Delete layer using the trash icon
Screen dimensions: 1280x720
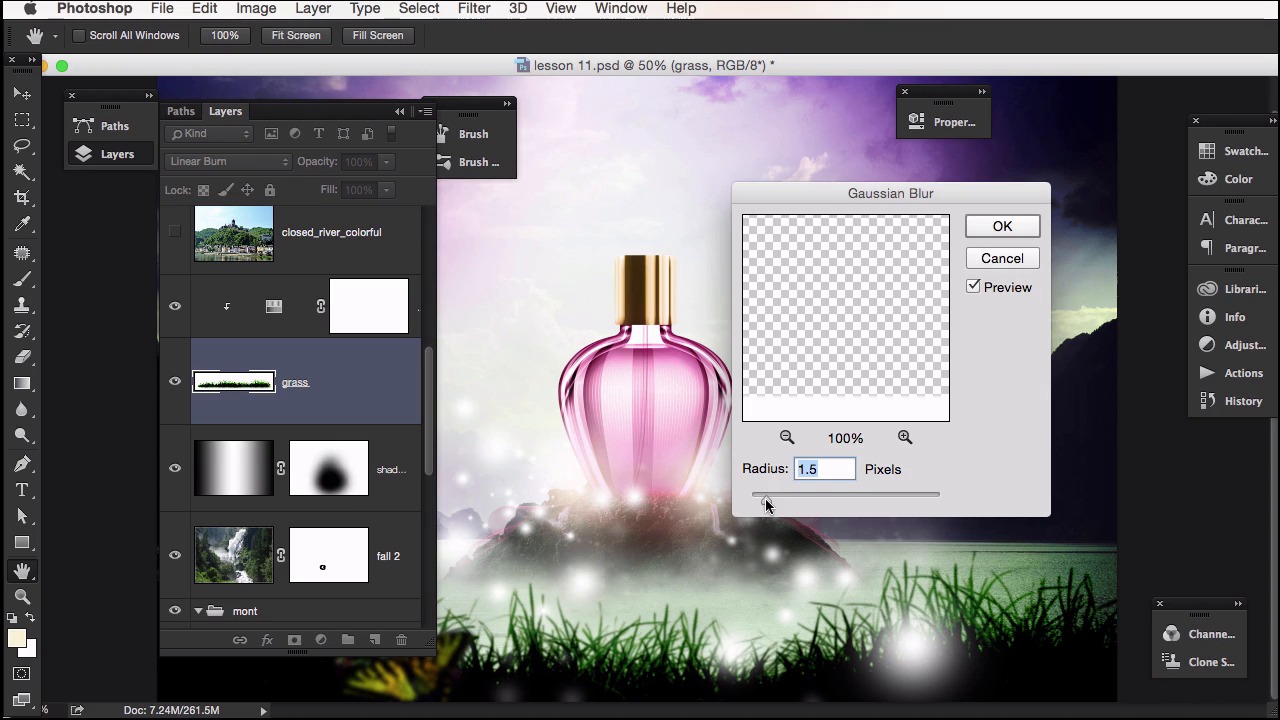point(401,640)
